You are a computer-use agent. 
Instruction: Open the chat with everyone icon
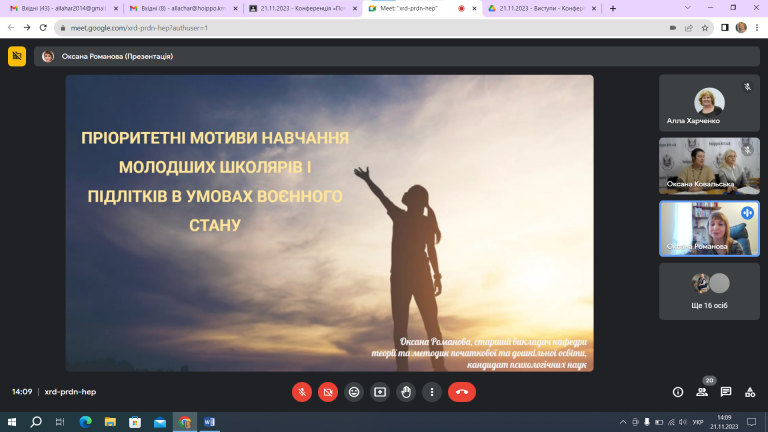click(x=726, y=392)
